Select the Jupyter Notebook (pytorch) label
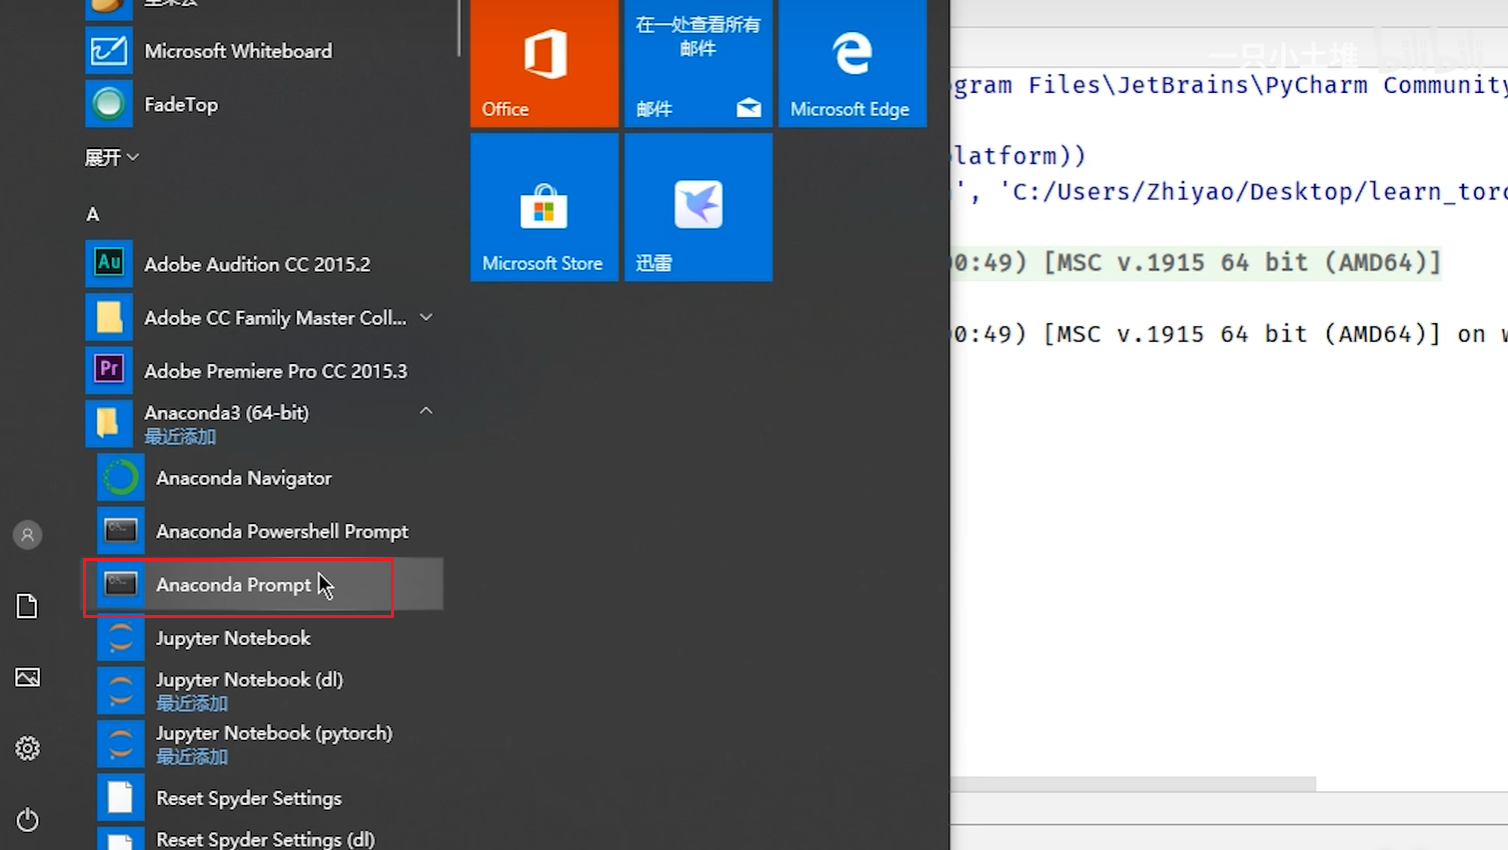The width and height of the screenshot is (1508, 850). (274, 733)
